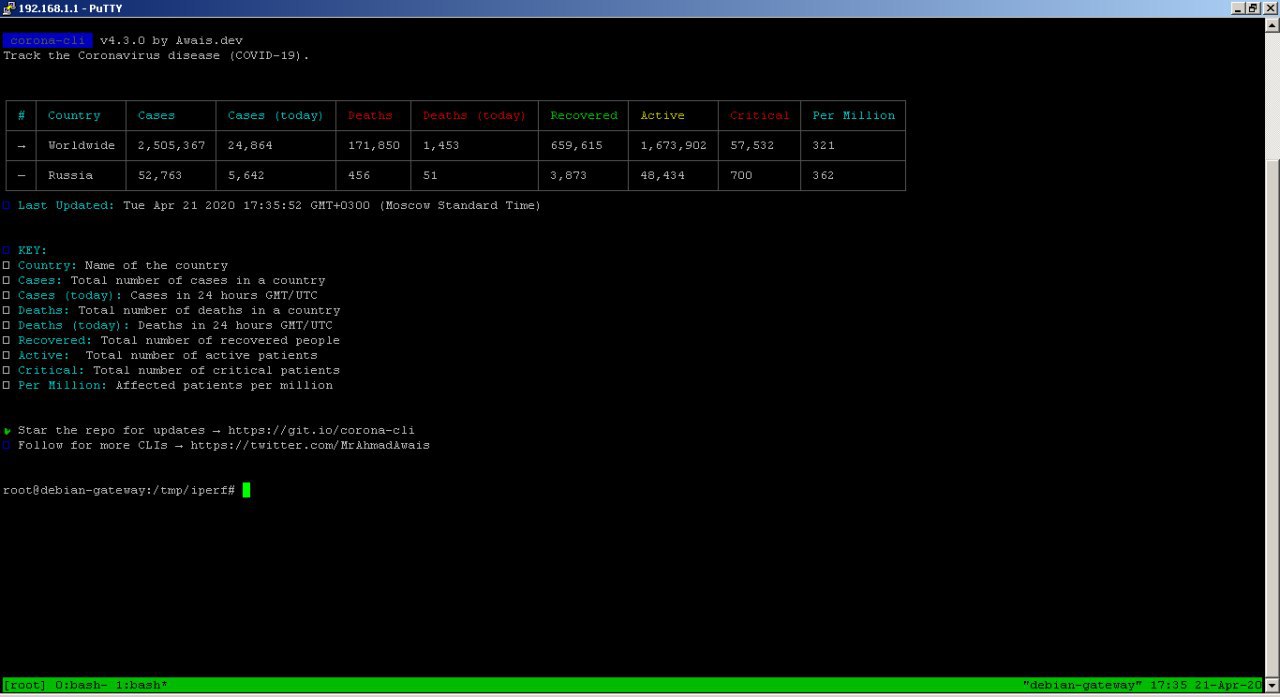Viewport: 1280px width, 697px height.
Task: Click tmux window 0:bash- in status bar
Action: [x=81, y=686]
